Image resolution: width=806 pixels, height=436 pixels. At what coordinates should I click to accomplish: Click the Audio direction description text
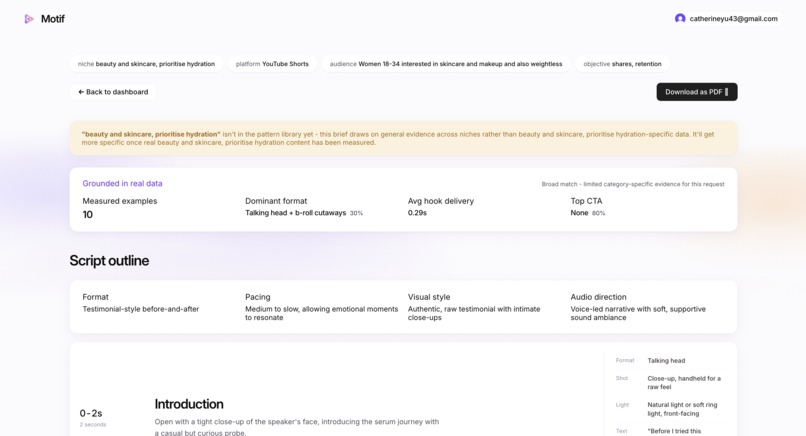point(638,313)
